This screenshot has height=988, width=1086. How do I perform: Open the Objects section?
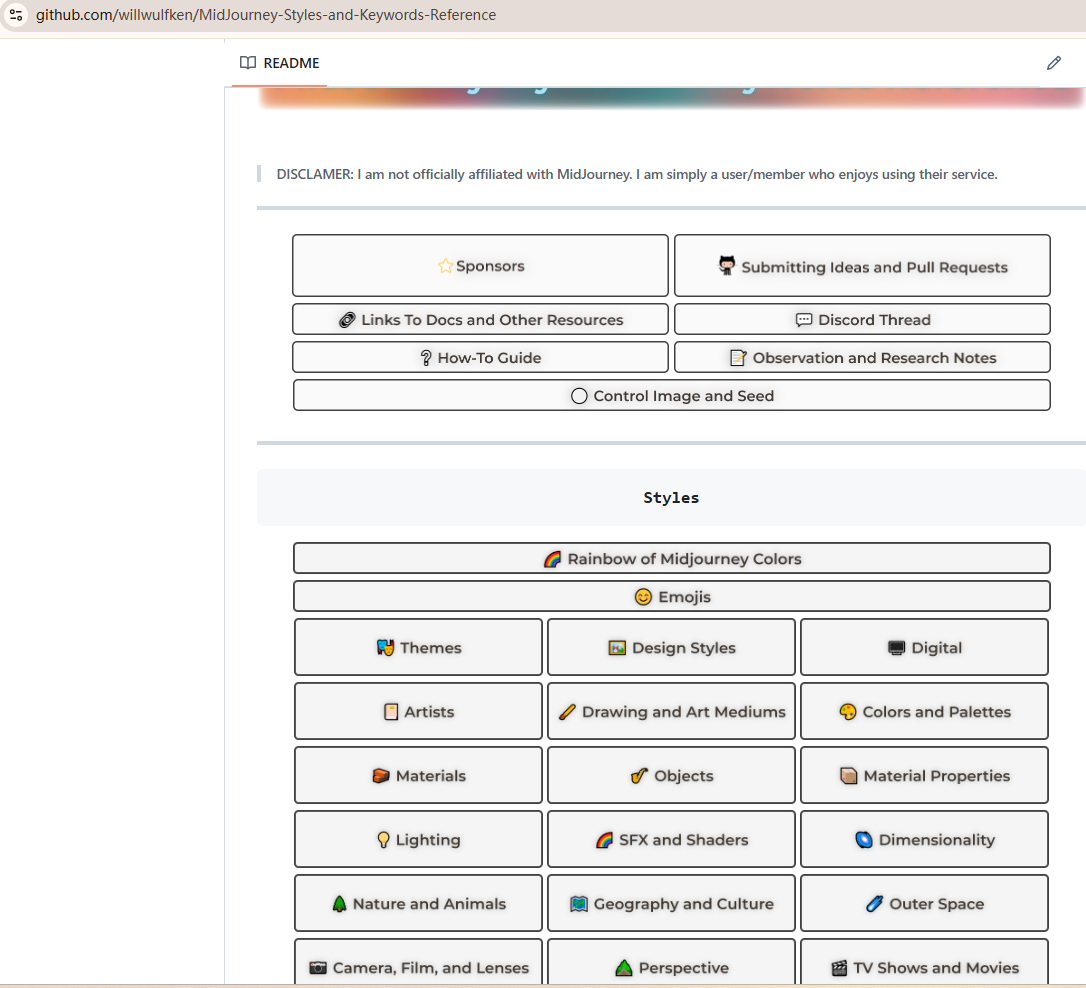pyautogui.click(x=671, y=775)
